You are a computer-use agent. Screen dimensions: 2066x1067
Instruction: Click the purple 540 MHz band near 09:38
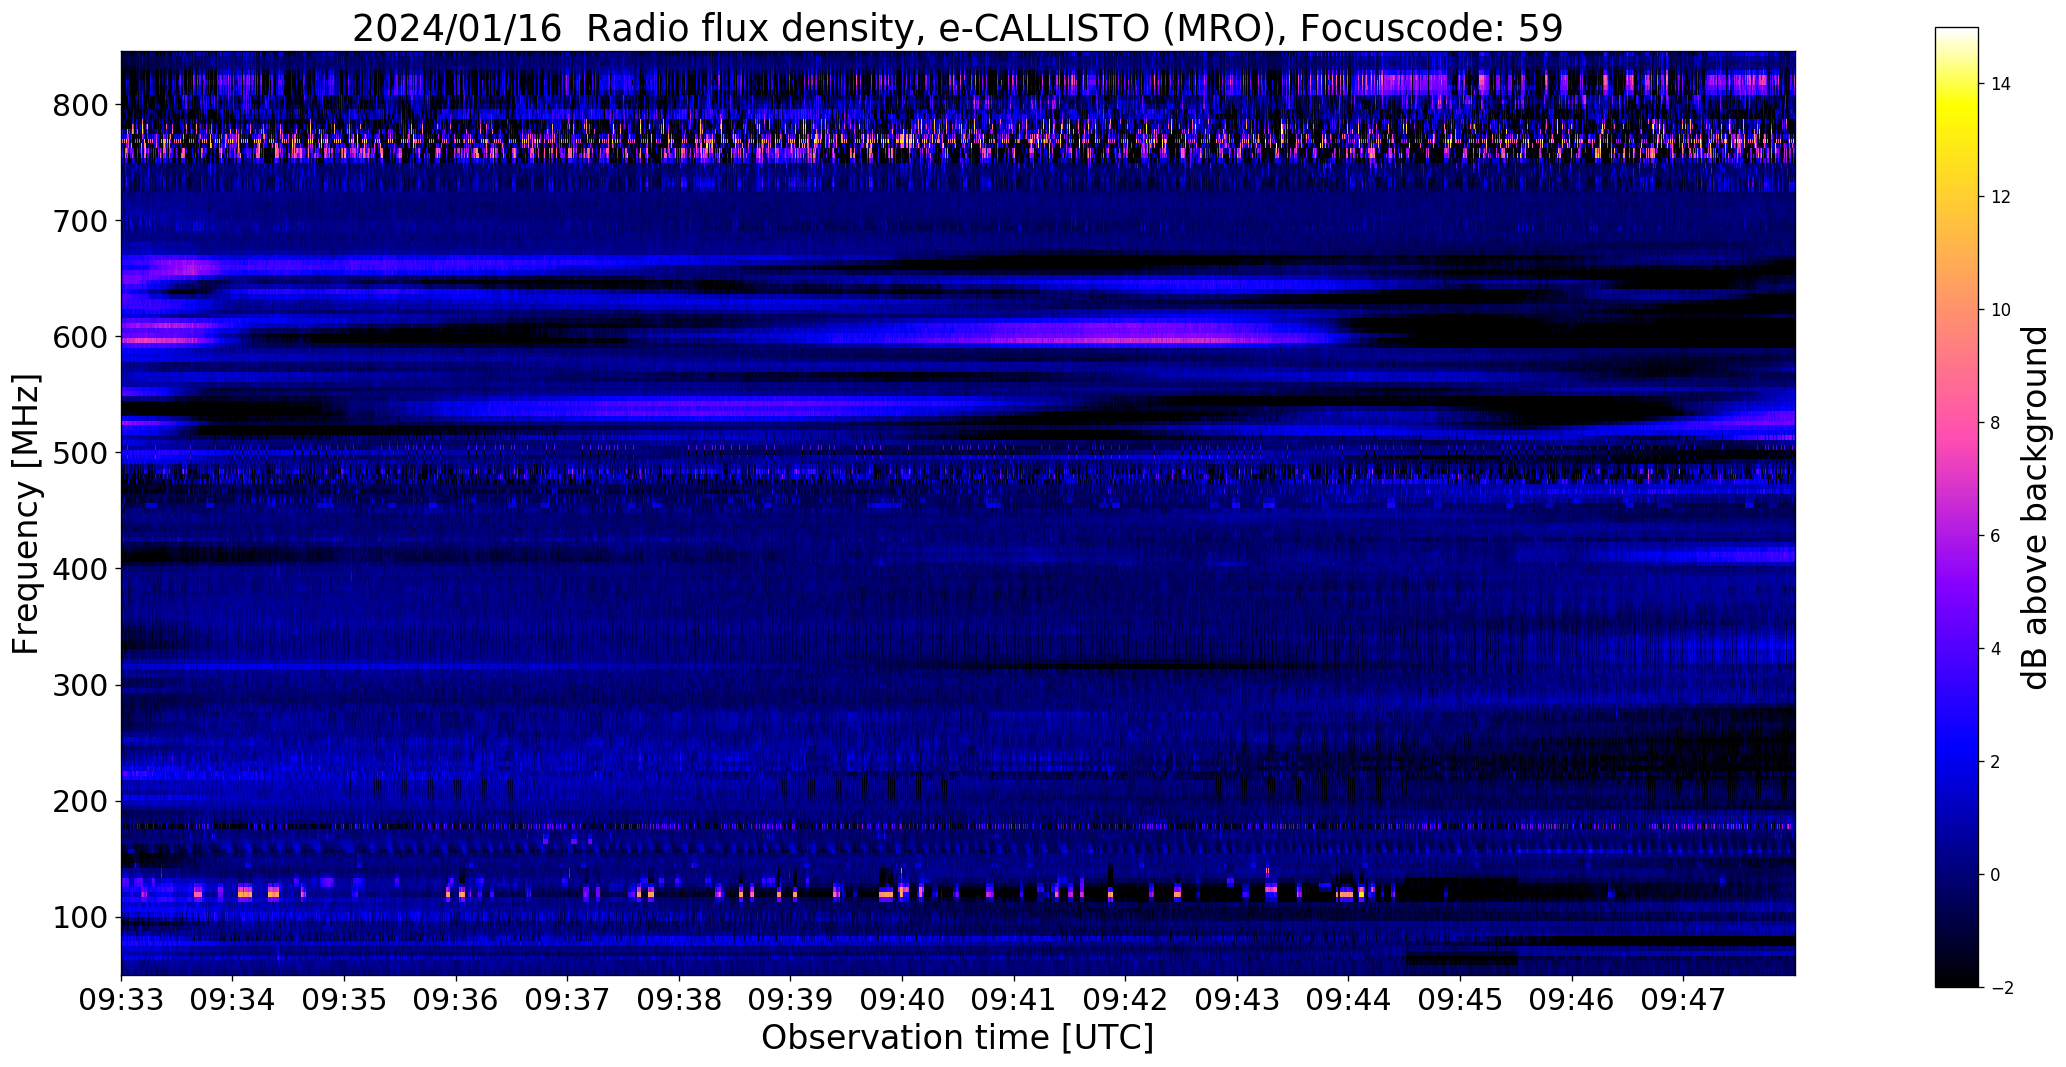coord(680,408)
